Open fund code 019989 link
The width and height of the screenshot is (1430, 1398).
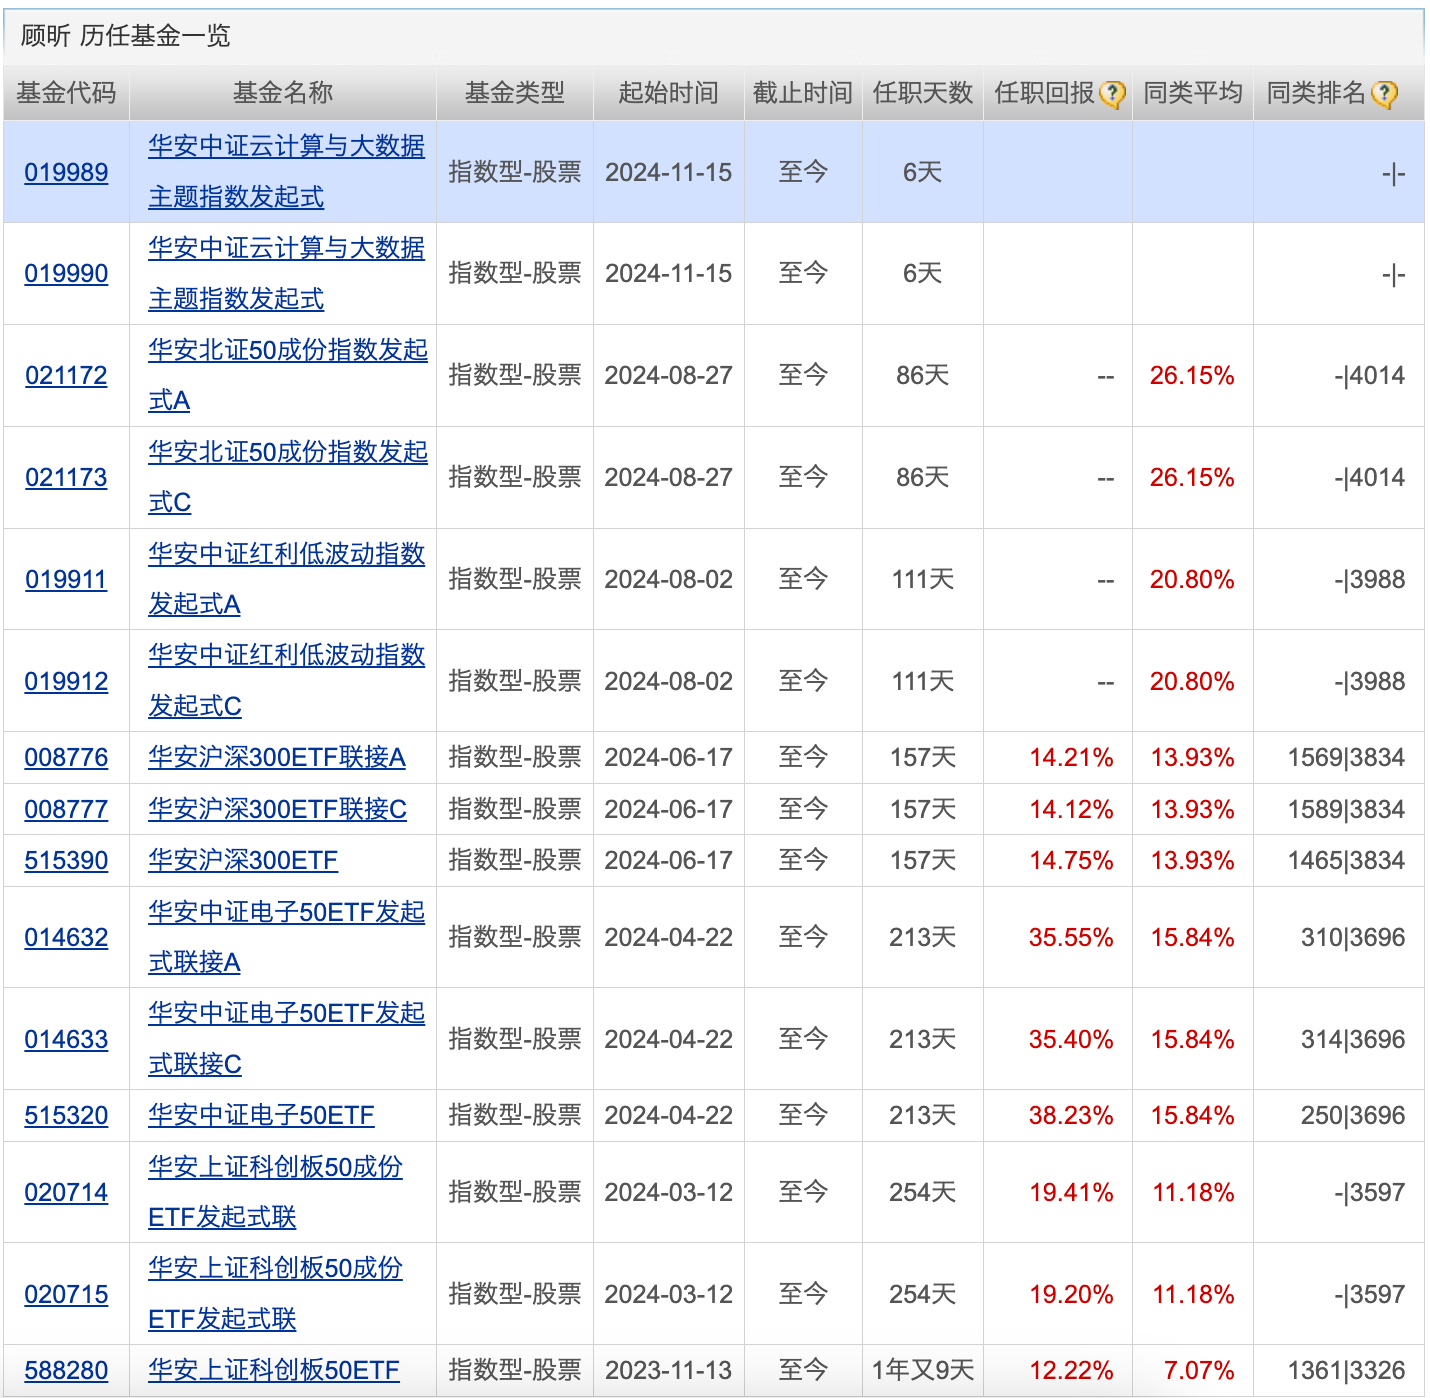[66, 172]
